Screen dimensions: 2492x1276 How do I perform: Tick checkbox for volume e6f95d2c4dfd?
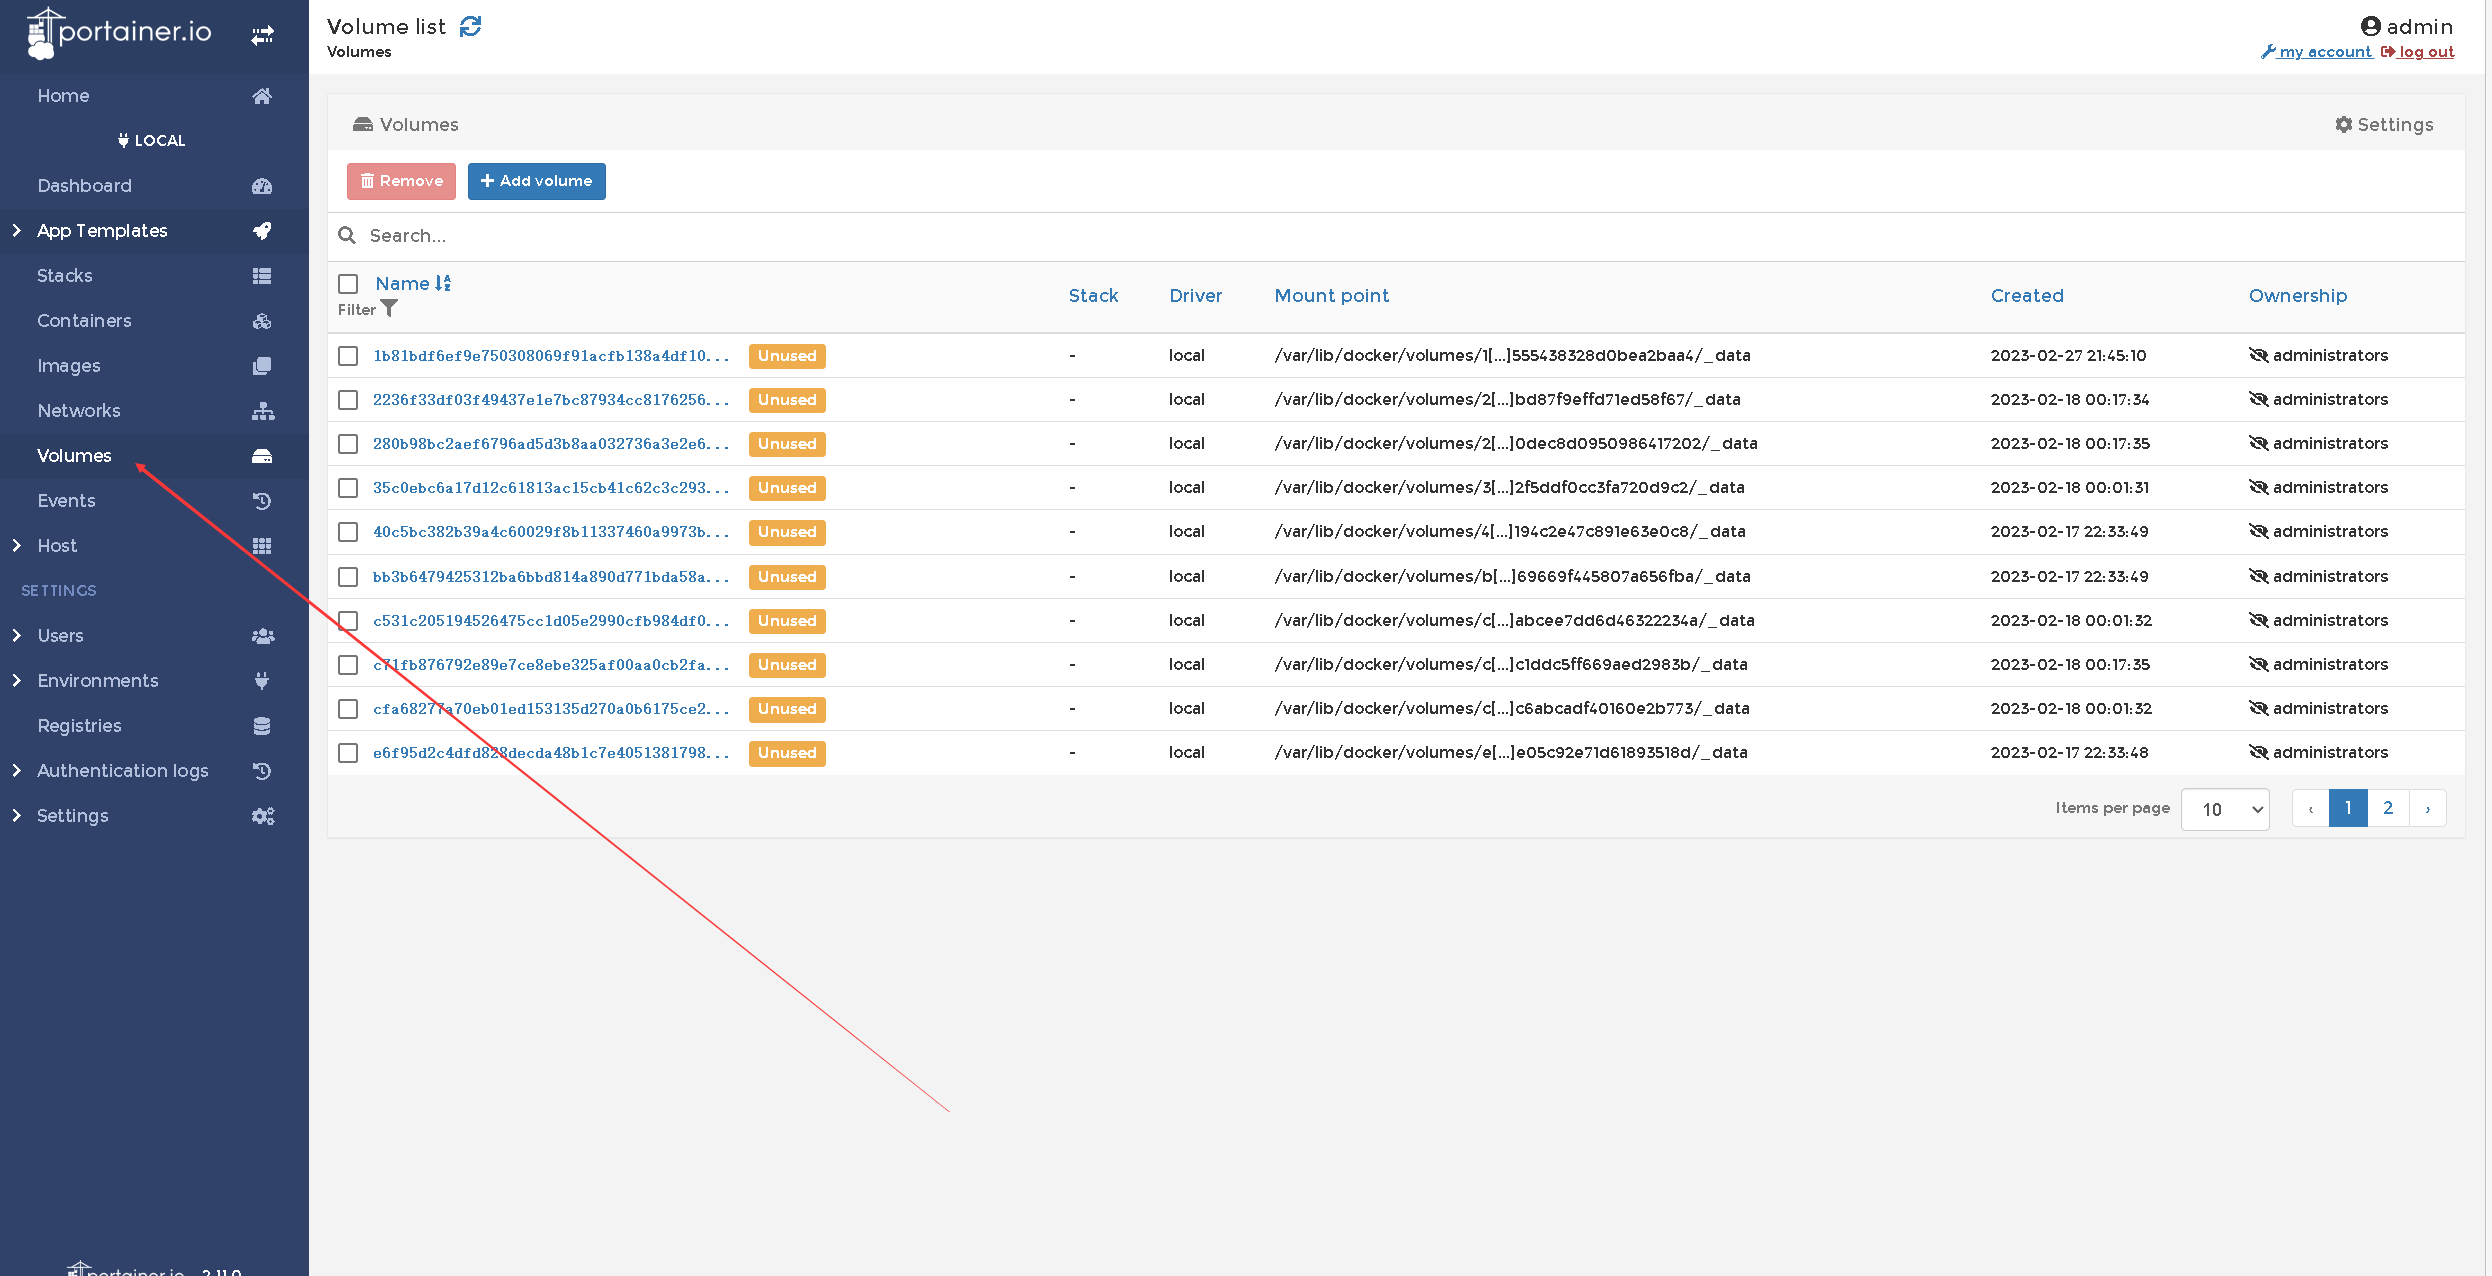[x=348, y=753]
